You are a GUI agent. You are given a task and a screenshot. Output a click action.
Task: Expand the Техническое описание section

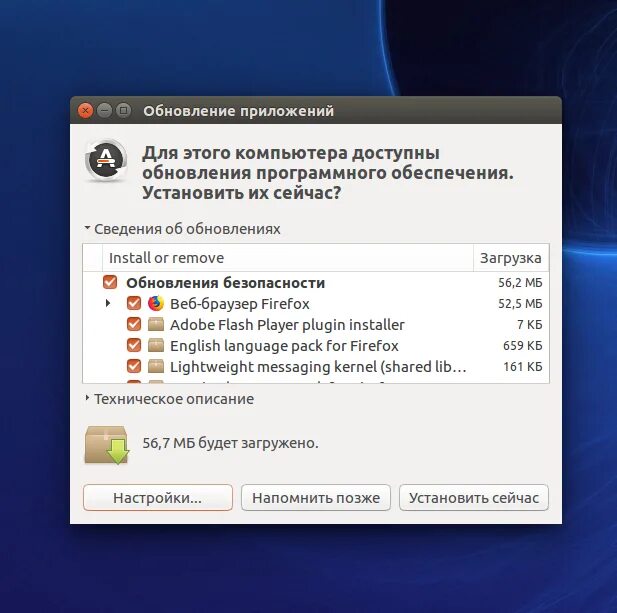[87, 398]
